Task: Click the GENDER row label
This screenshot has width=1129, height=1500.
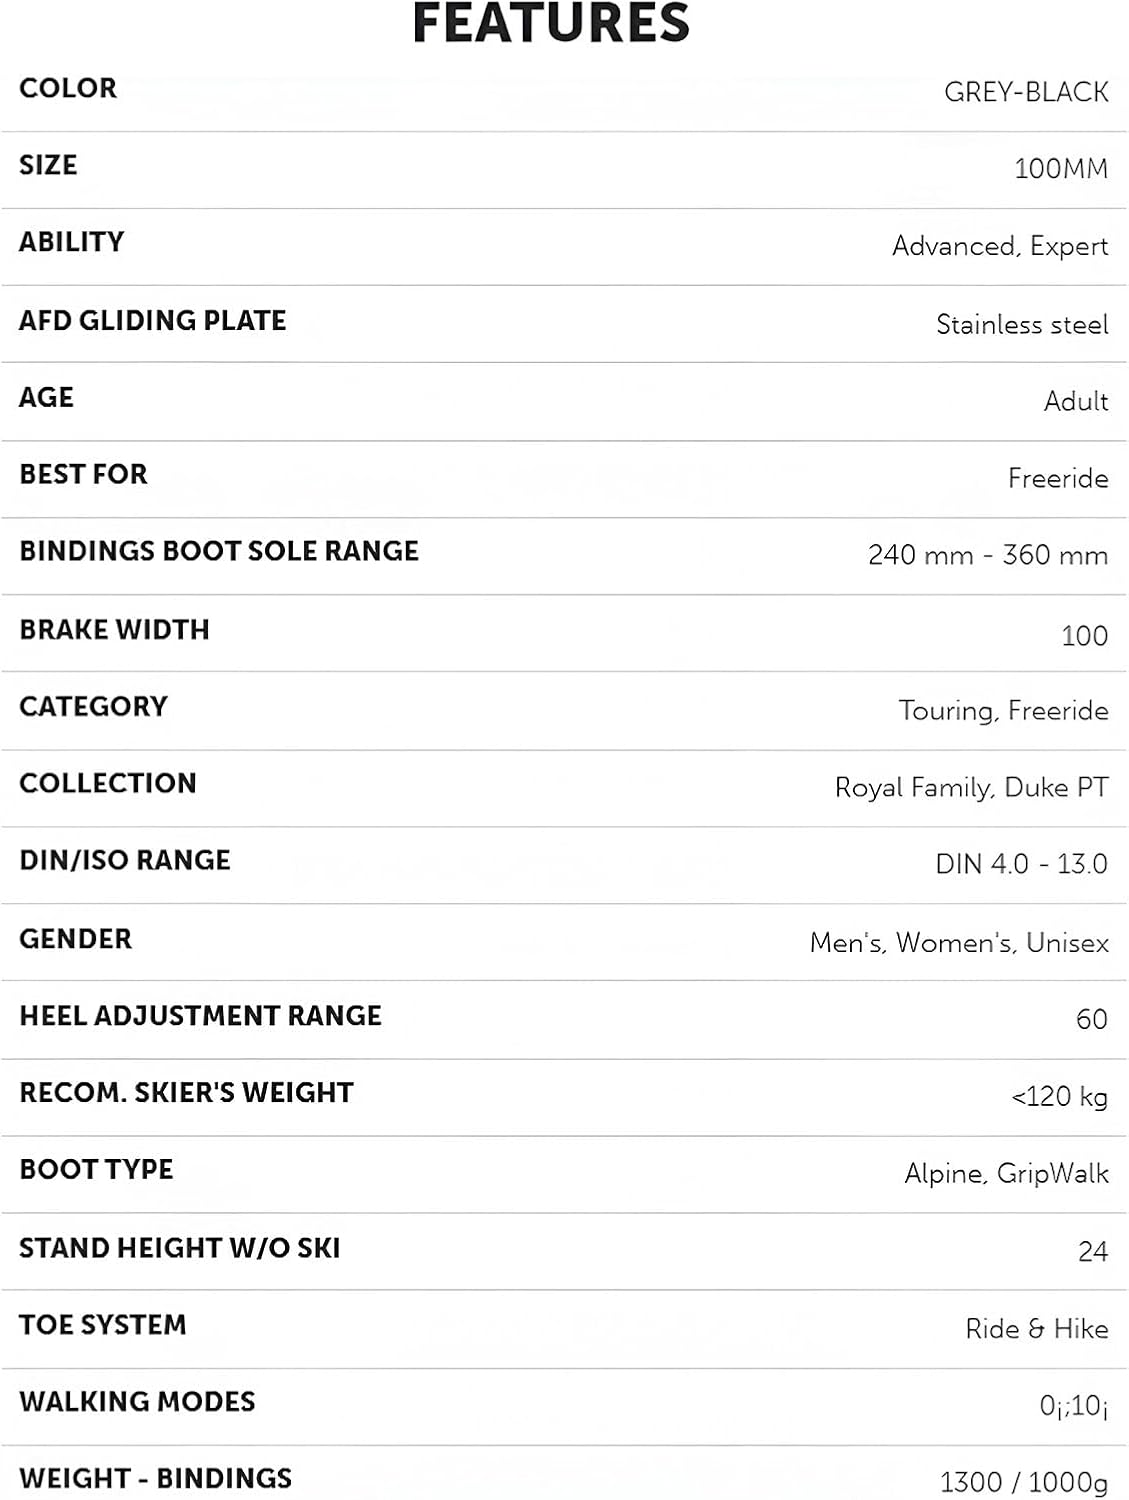Action: point(76,939)
